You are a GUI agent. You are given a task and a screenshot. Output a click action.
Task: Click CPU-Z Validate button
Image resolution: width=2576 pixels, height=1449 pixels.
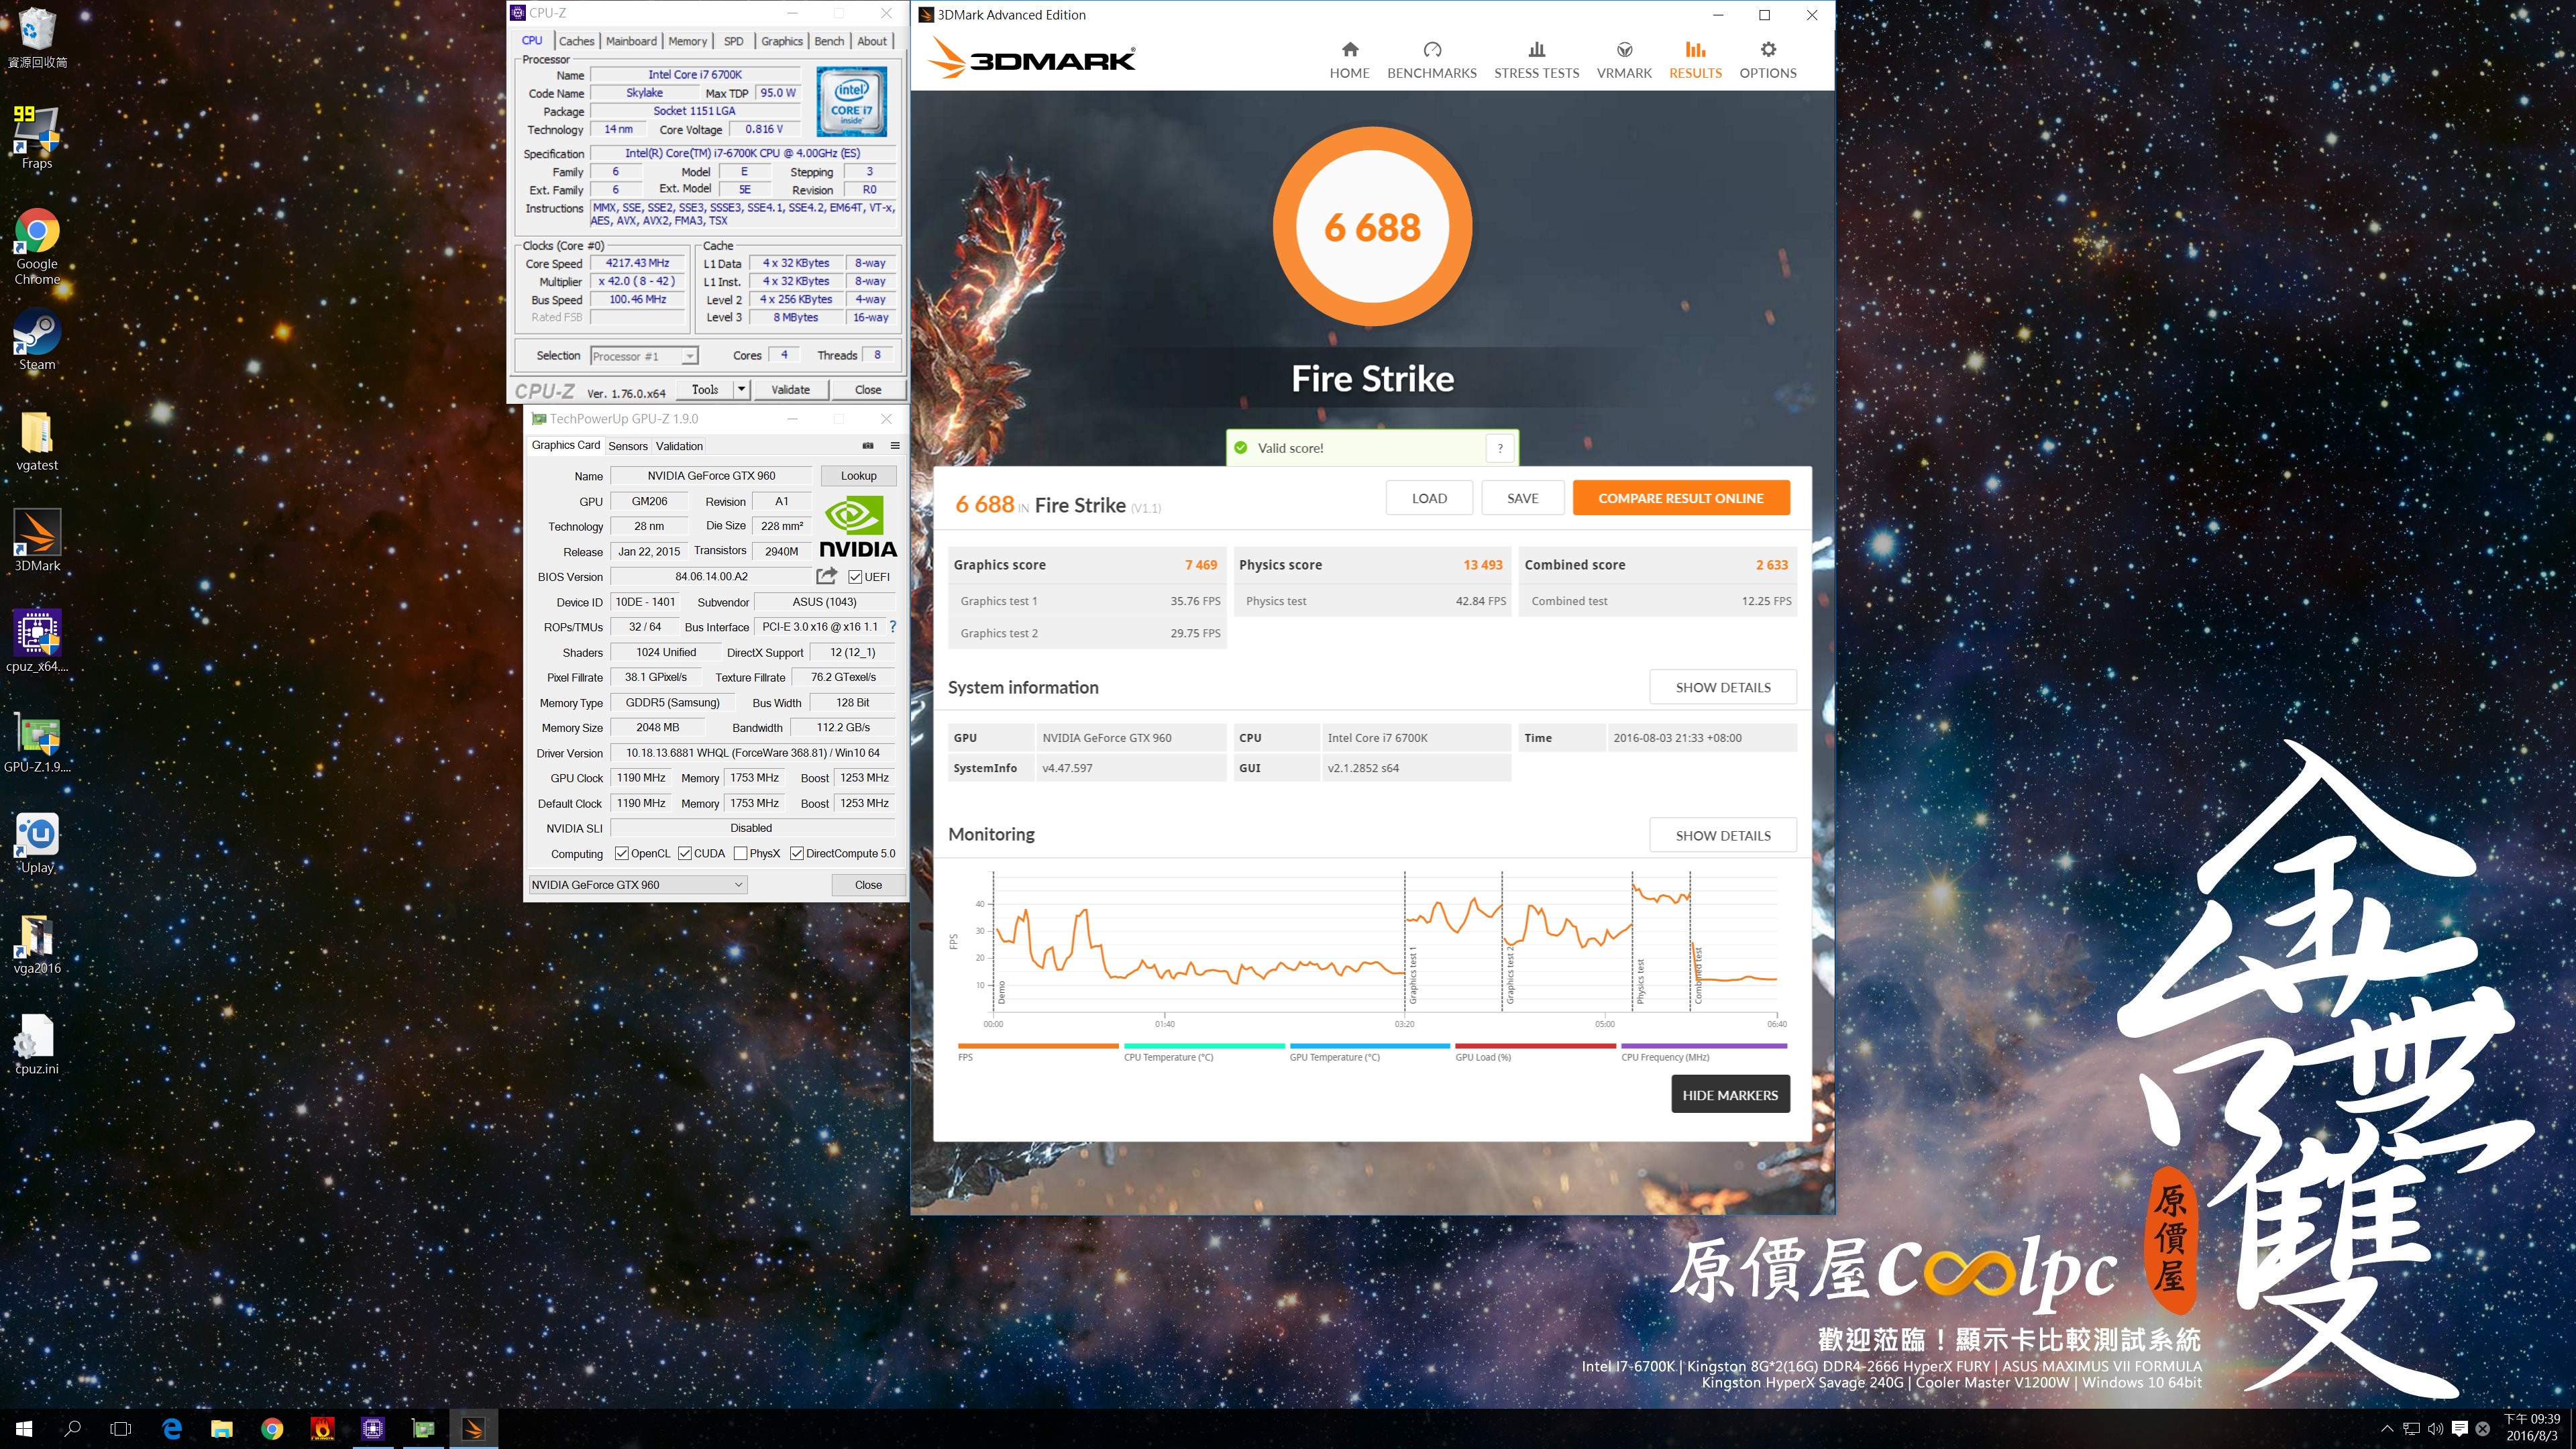tap(790, 389)
